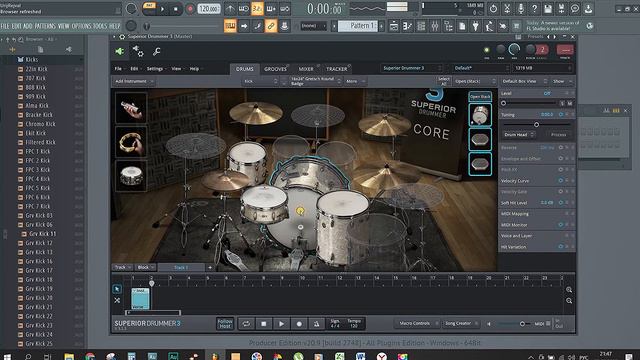Toggle loop in Superior Drummer transport
This screenshot has height=360, width=640.
tap(246, 324)
